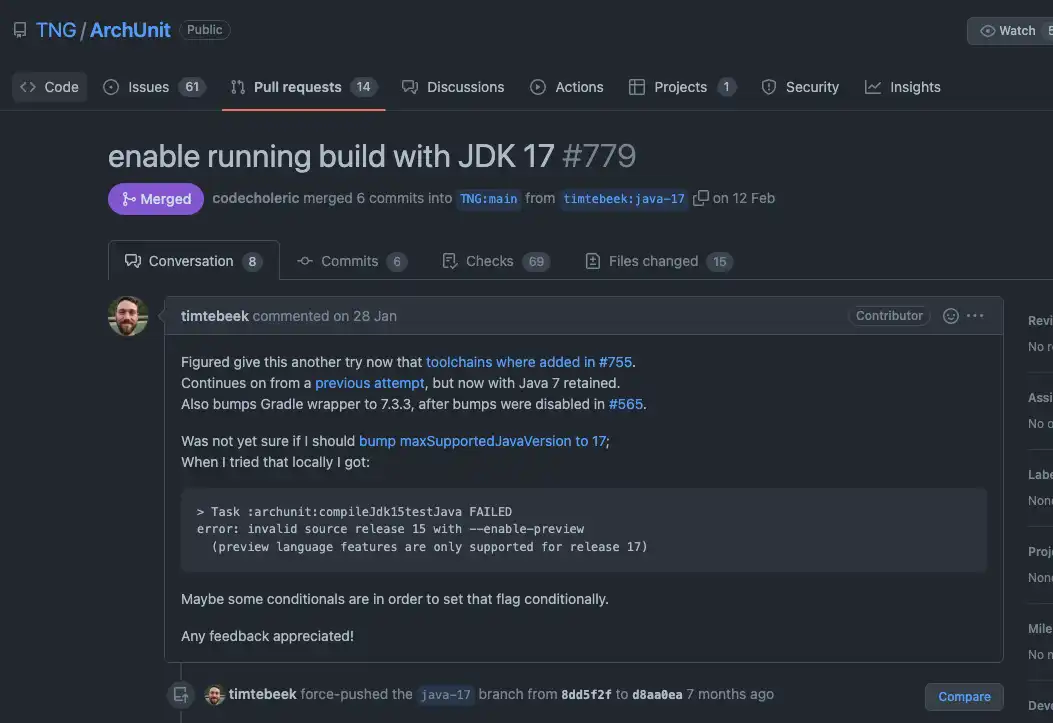Open timtebeek link in force-push event
Image resolution: width=1053 pixels, height=723 pixels.
tap(263, 694)
